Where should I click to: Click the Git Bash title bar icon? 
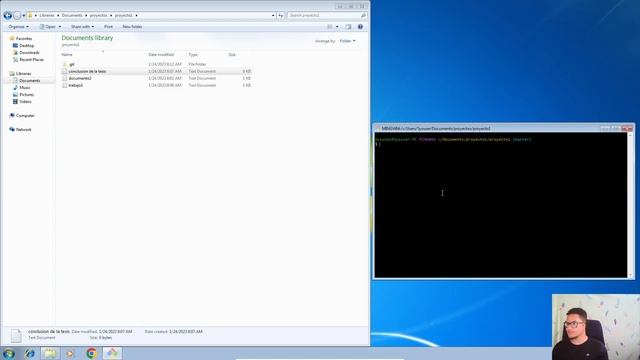click(378, 128)
